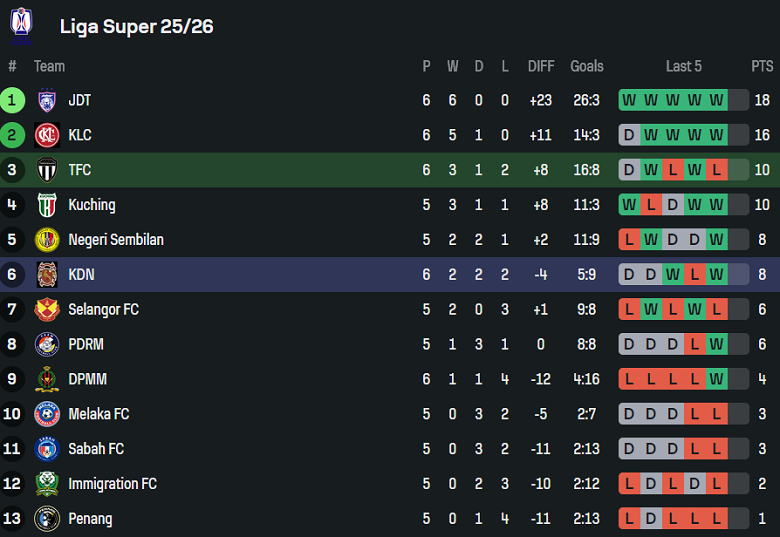Sort by Goals column header

(x=587, y=66)
